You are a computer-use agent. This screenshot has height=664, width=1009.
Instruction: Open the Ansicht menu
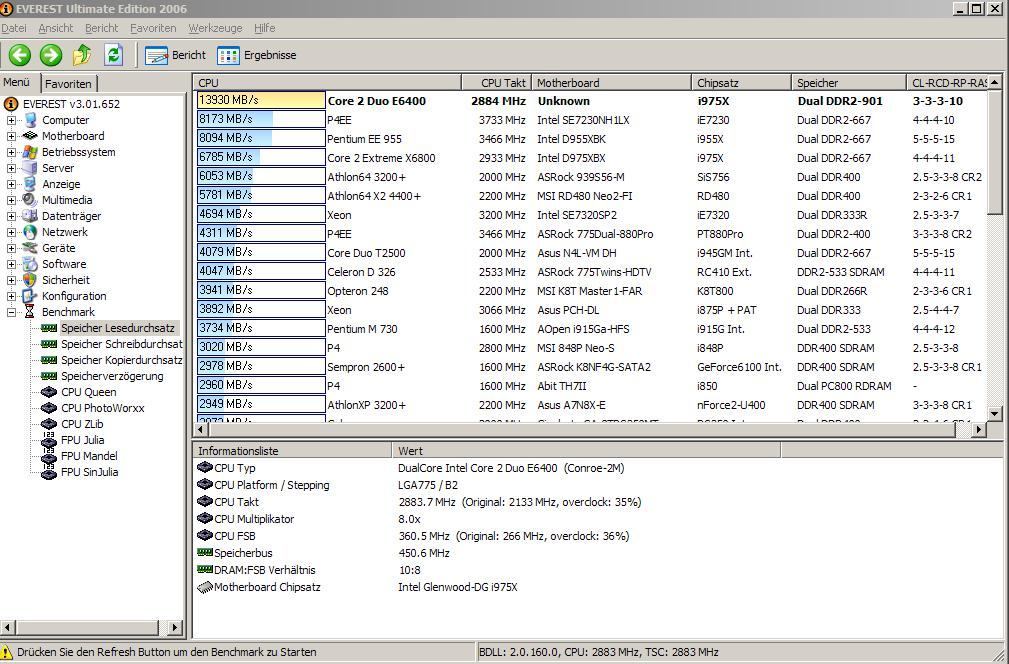tap(56, 28)
